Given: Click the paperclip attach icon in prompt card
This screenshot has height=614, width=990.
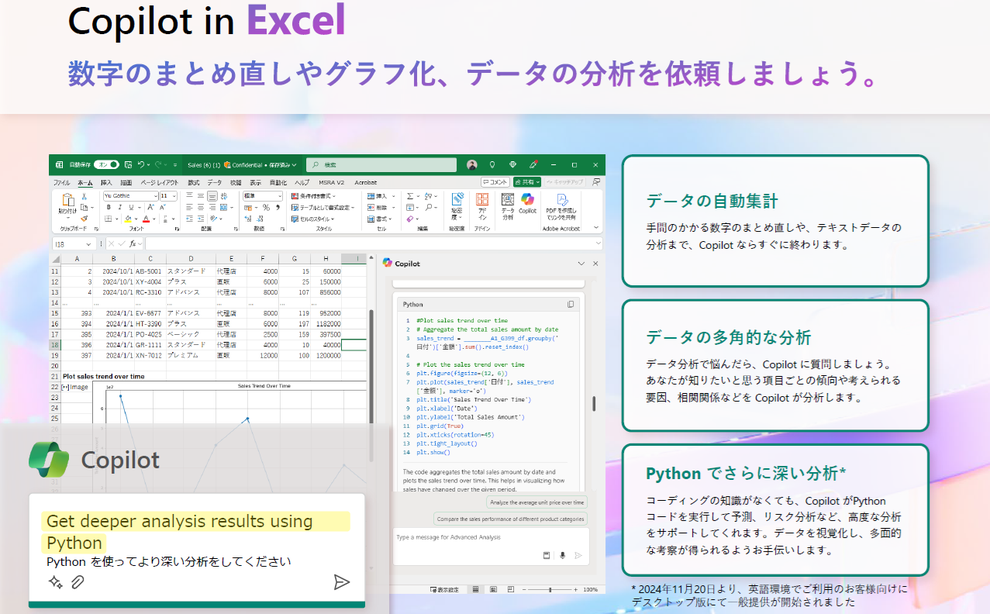Looking at the screenshot, I should (78, 582).
